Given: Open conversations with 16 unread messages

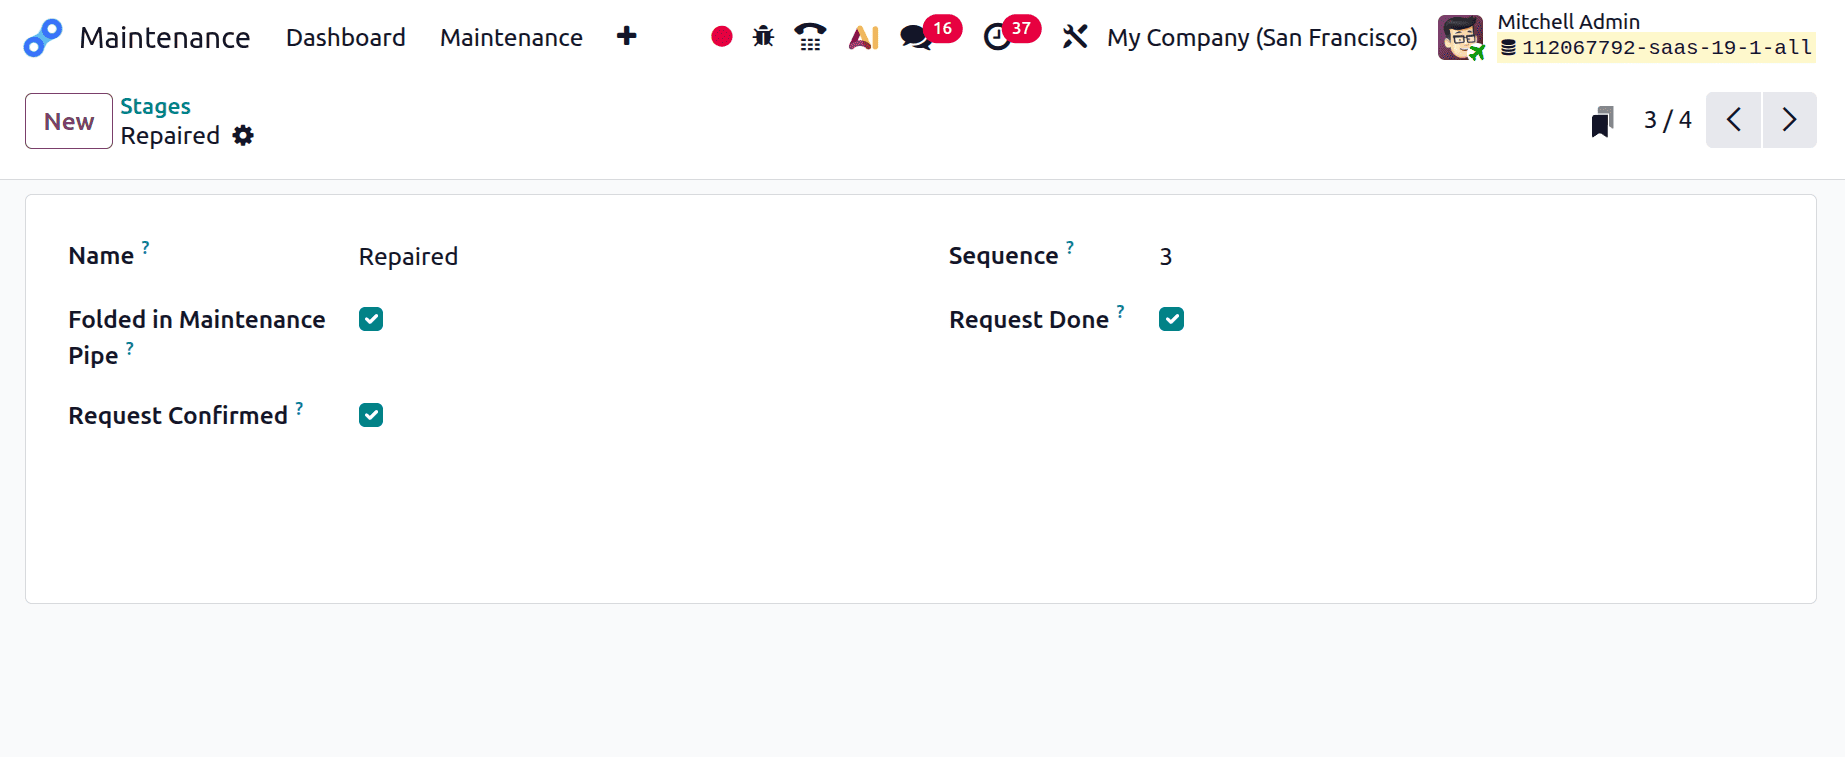Looking at the screenshot, I should [x=930, y=35].
